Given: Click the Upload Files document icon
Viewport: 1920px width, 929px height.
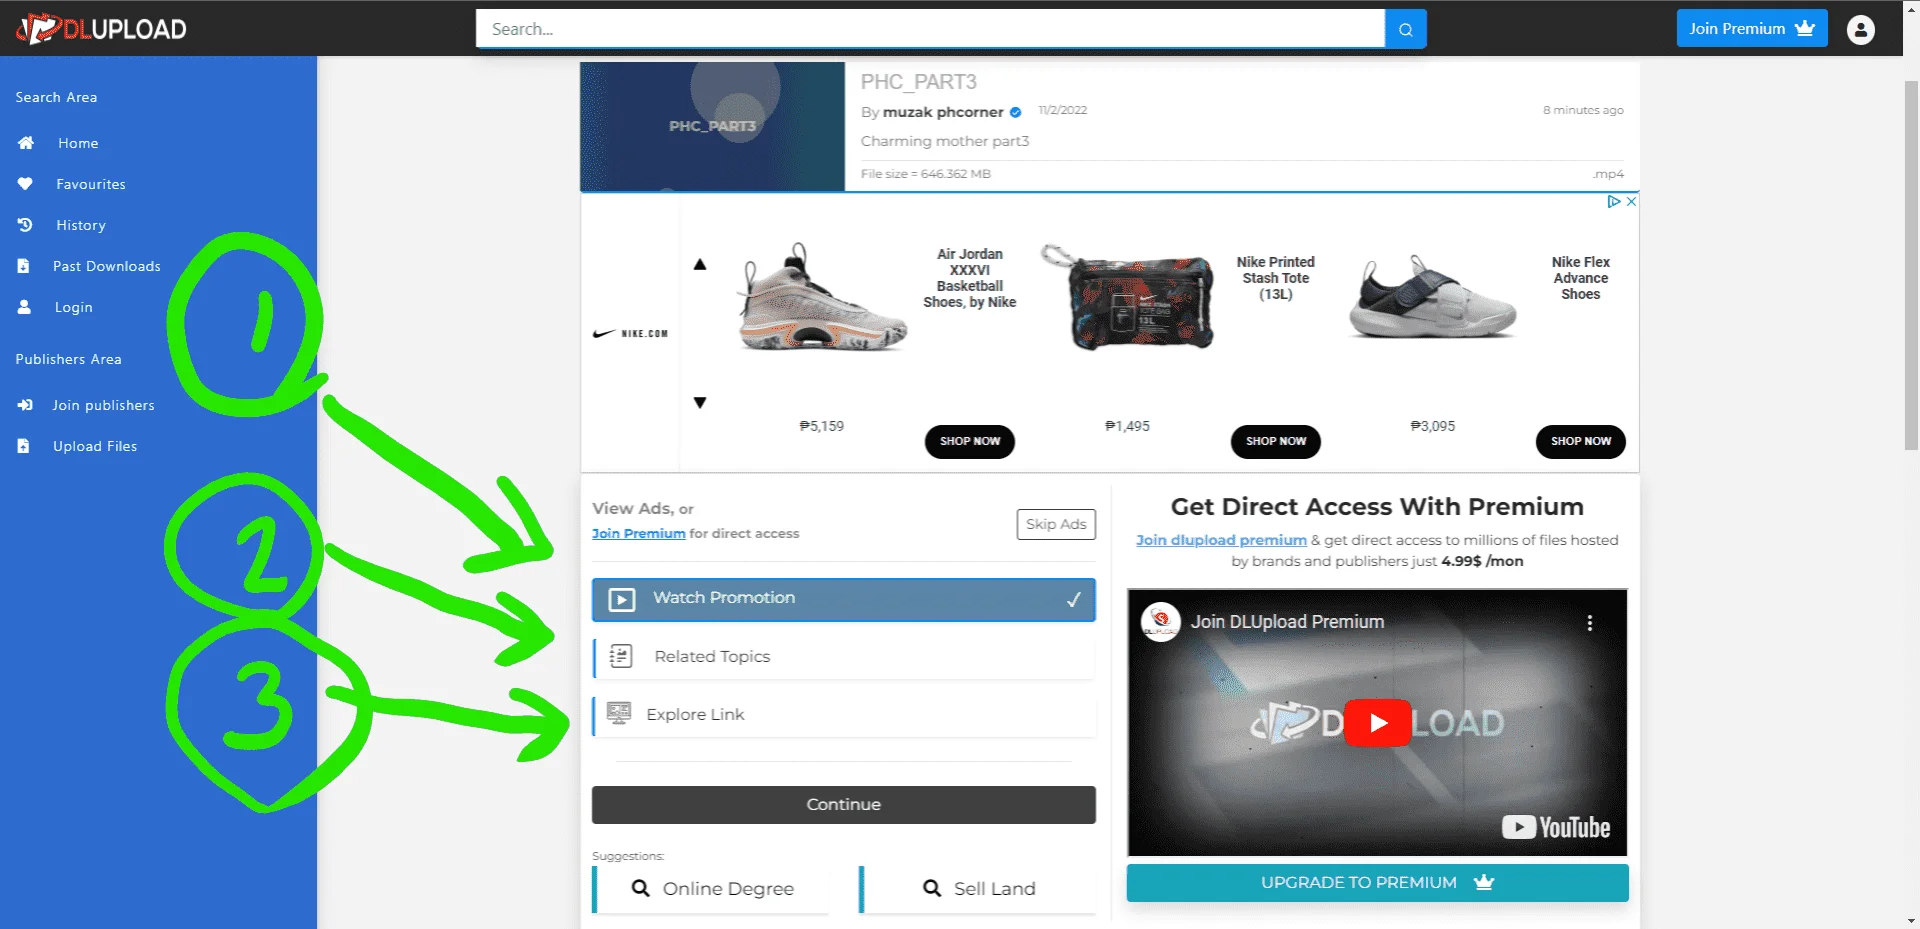Looking at the screenshot, I should click(23, 446).
